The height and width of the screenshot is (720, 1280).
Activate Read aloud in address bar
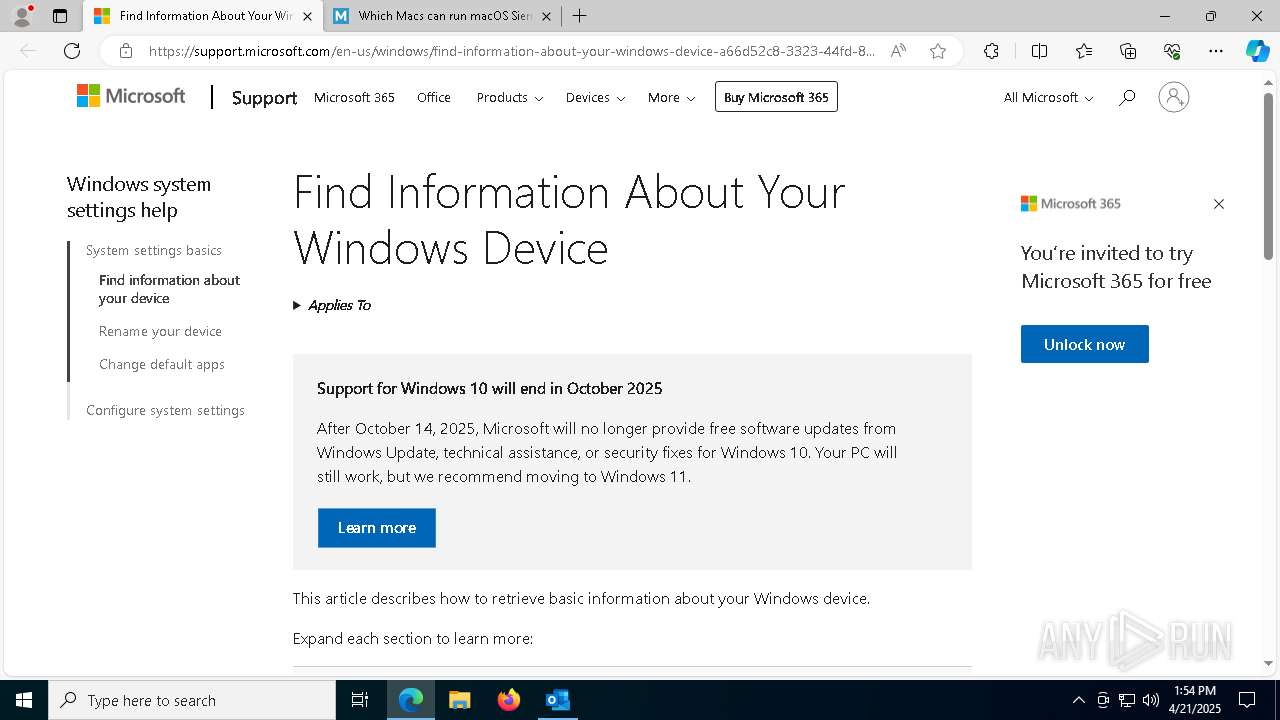tap(898, 51)
